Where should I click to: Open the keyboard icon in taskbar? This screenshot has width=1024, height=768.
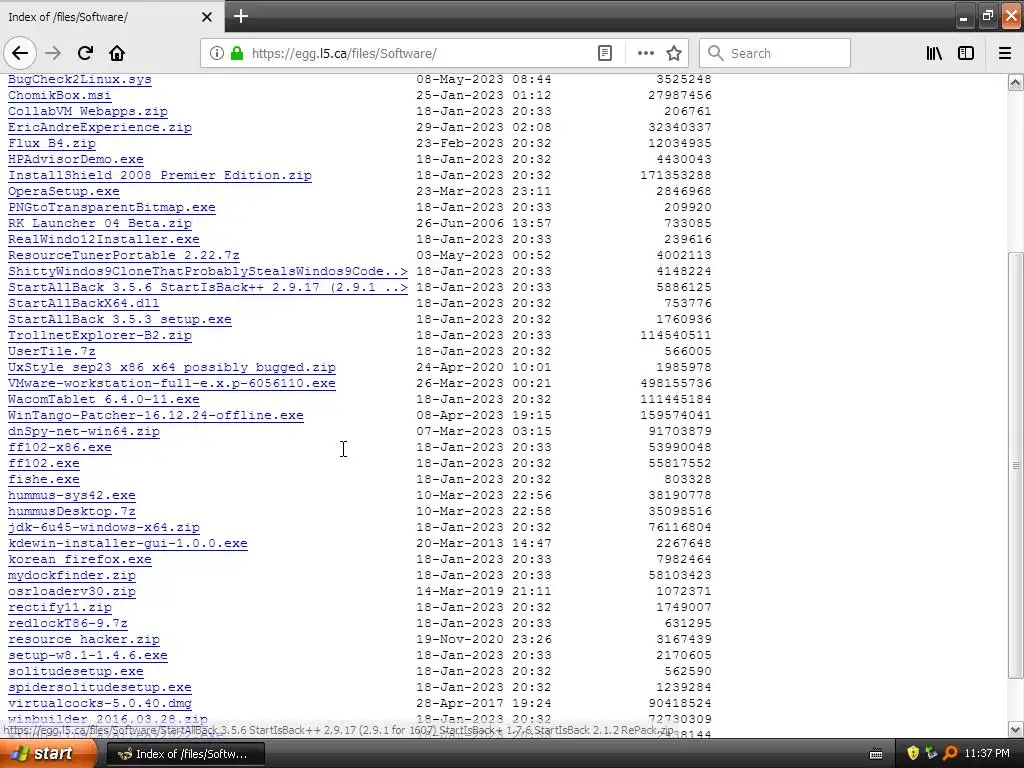tap(876, 754)
